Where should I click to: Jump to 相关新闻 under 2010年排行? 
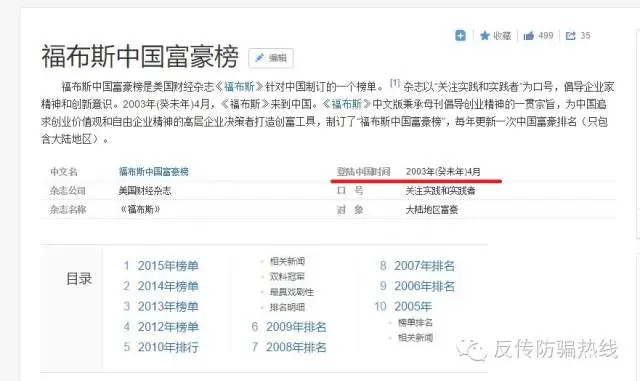click(287, 261)
